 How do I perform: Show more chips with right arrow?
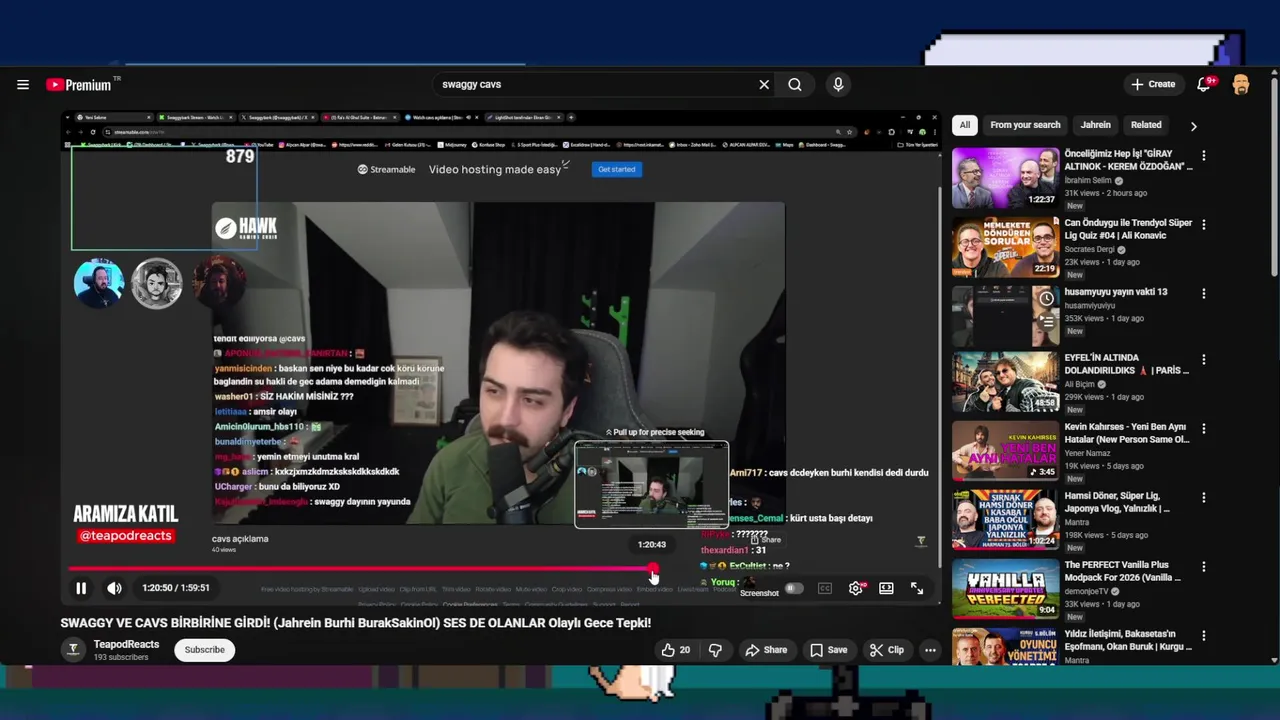(x=1193, y=126)
